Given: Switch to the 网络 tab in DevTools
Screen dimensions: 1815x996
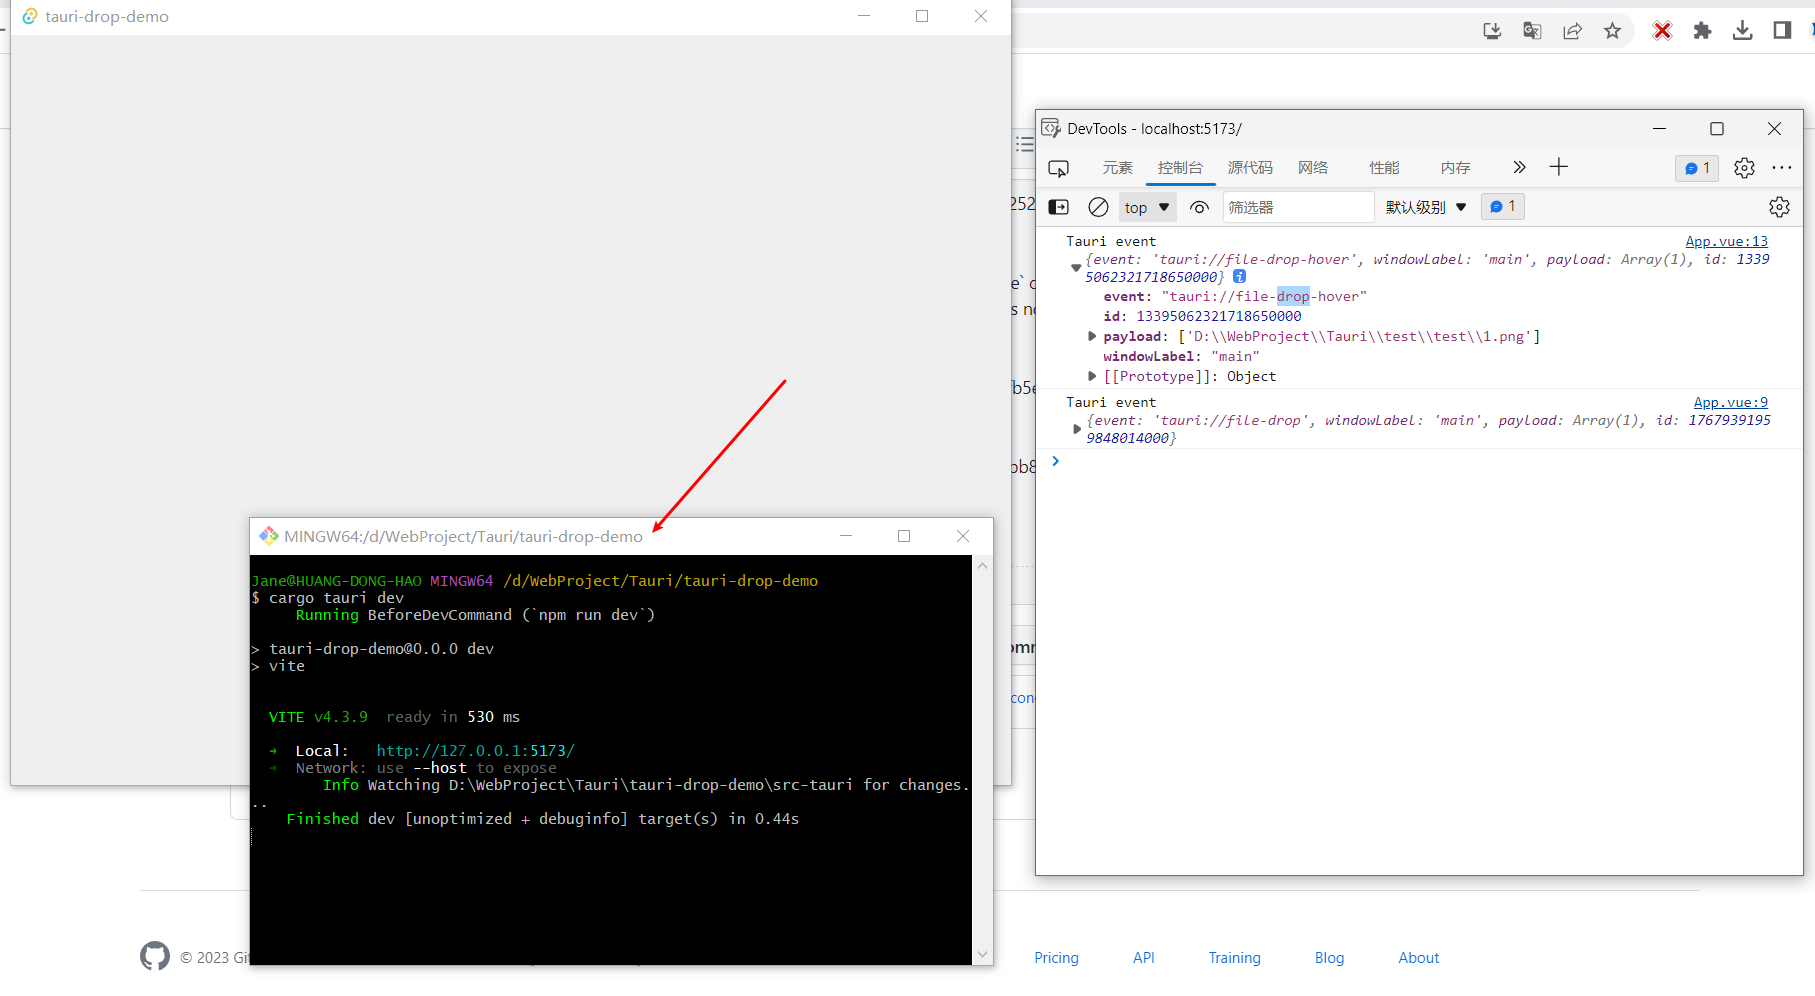Looking at the screenshot, I should [x=1313, y=168].
